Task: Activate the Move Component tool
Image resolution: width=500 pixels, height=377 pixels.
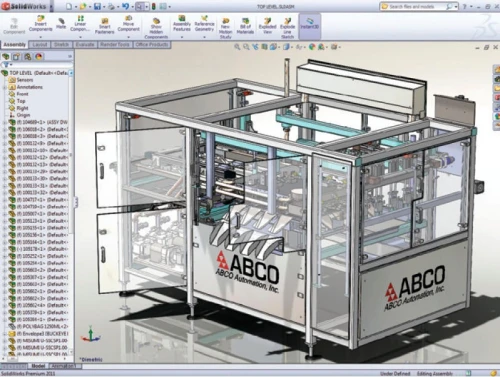Action: pos(128,23)
